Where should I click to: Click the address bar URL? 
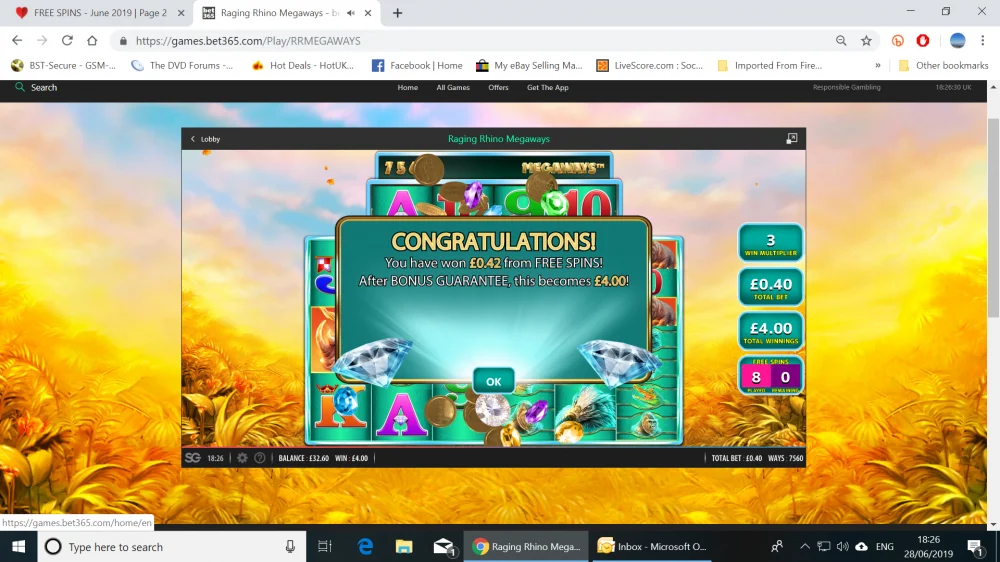coord(248,41)
